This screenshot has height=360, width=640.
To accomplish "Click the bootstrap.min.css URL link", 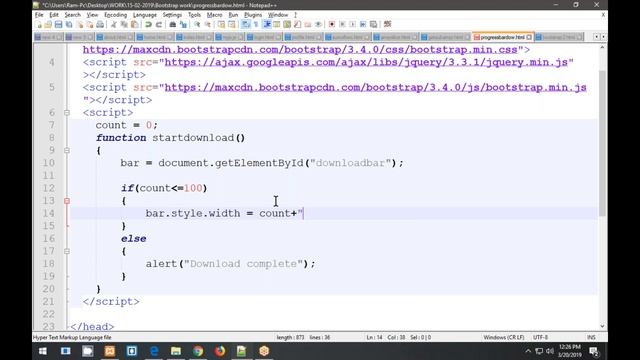I will [300, 50].
